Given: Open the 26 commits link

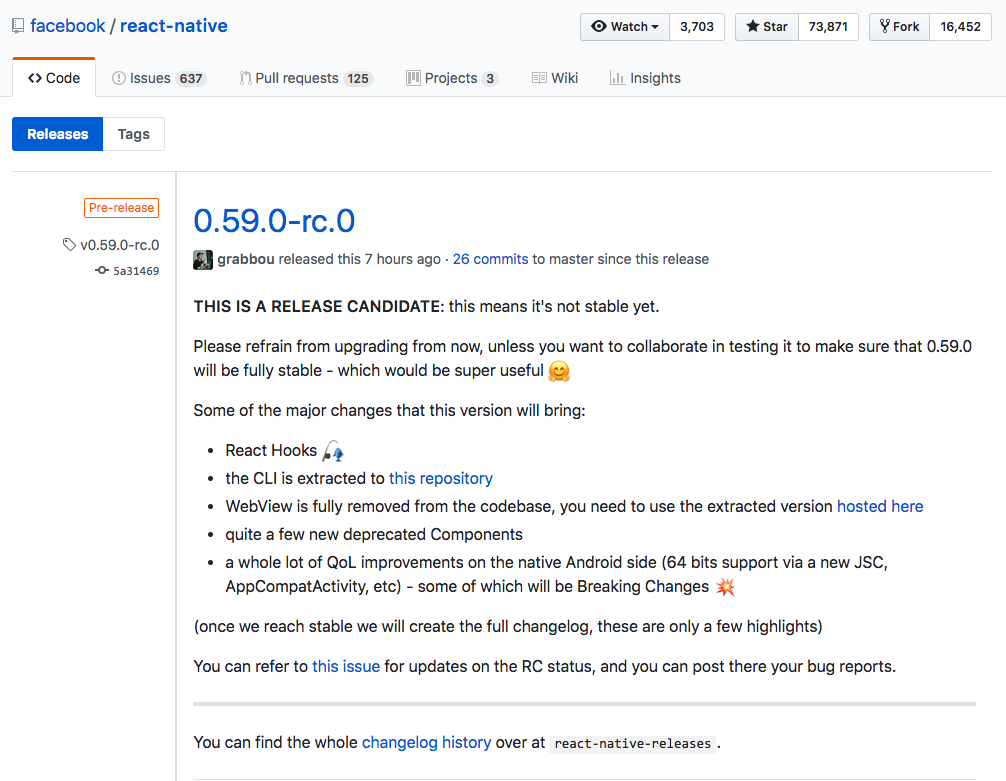Looking at the screenshot, I should click(x=490, y=259).
